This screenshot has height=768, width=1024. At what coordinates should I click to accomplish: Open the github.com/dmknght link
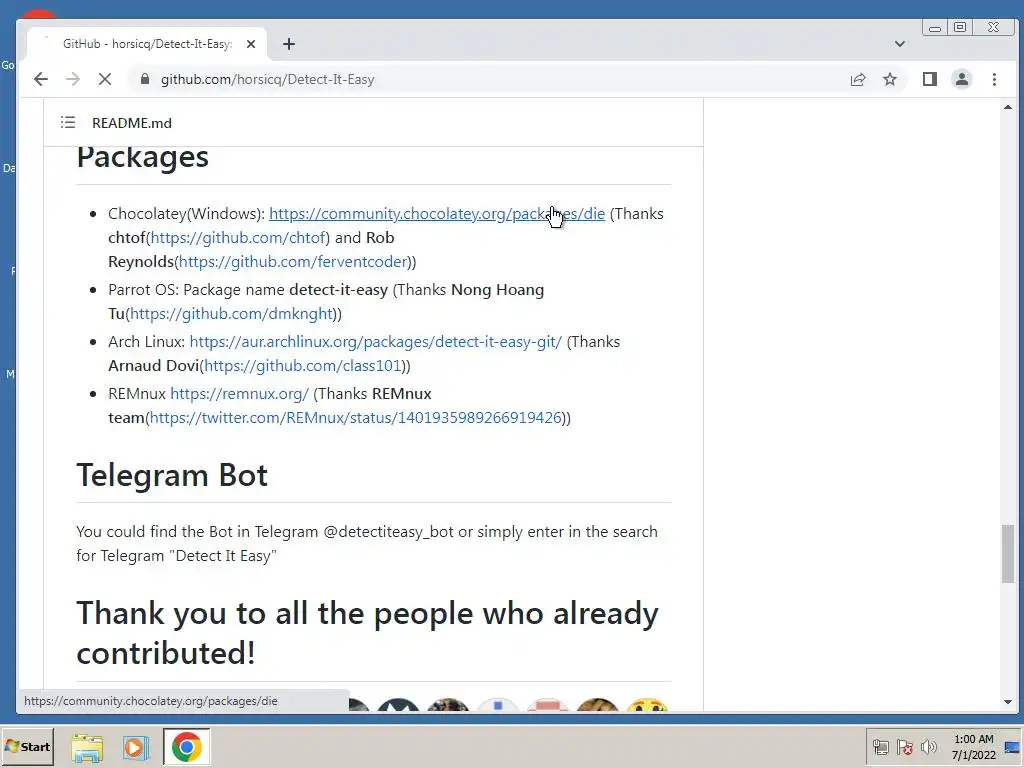pyautogui.click(x=232, y=313)
